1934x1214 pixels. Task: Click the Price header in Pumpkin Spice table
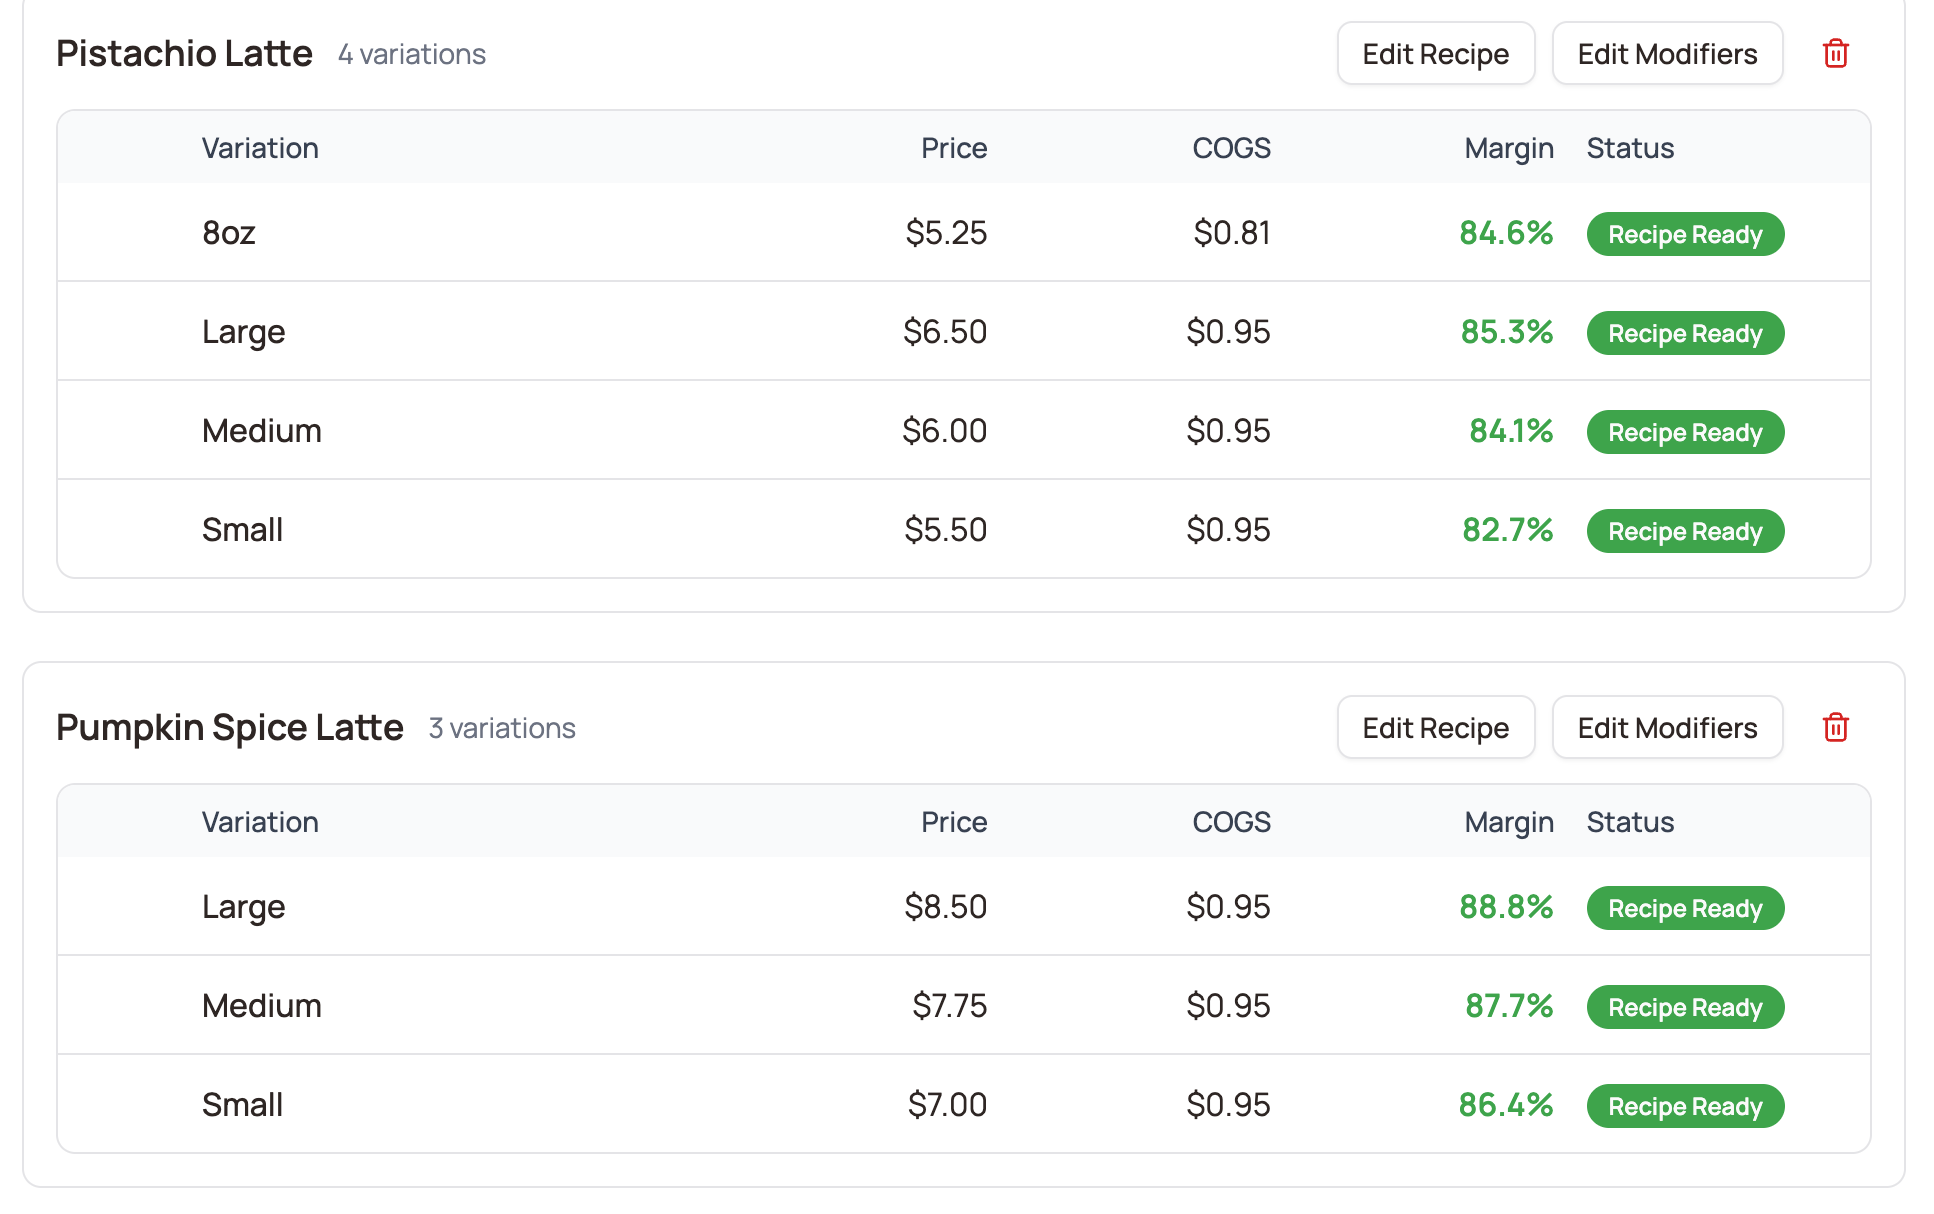953,823
